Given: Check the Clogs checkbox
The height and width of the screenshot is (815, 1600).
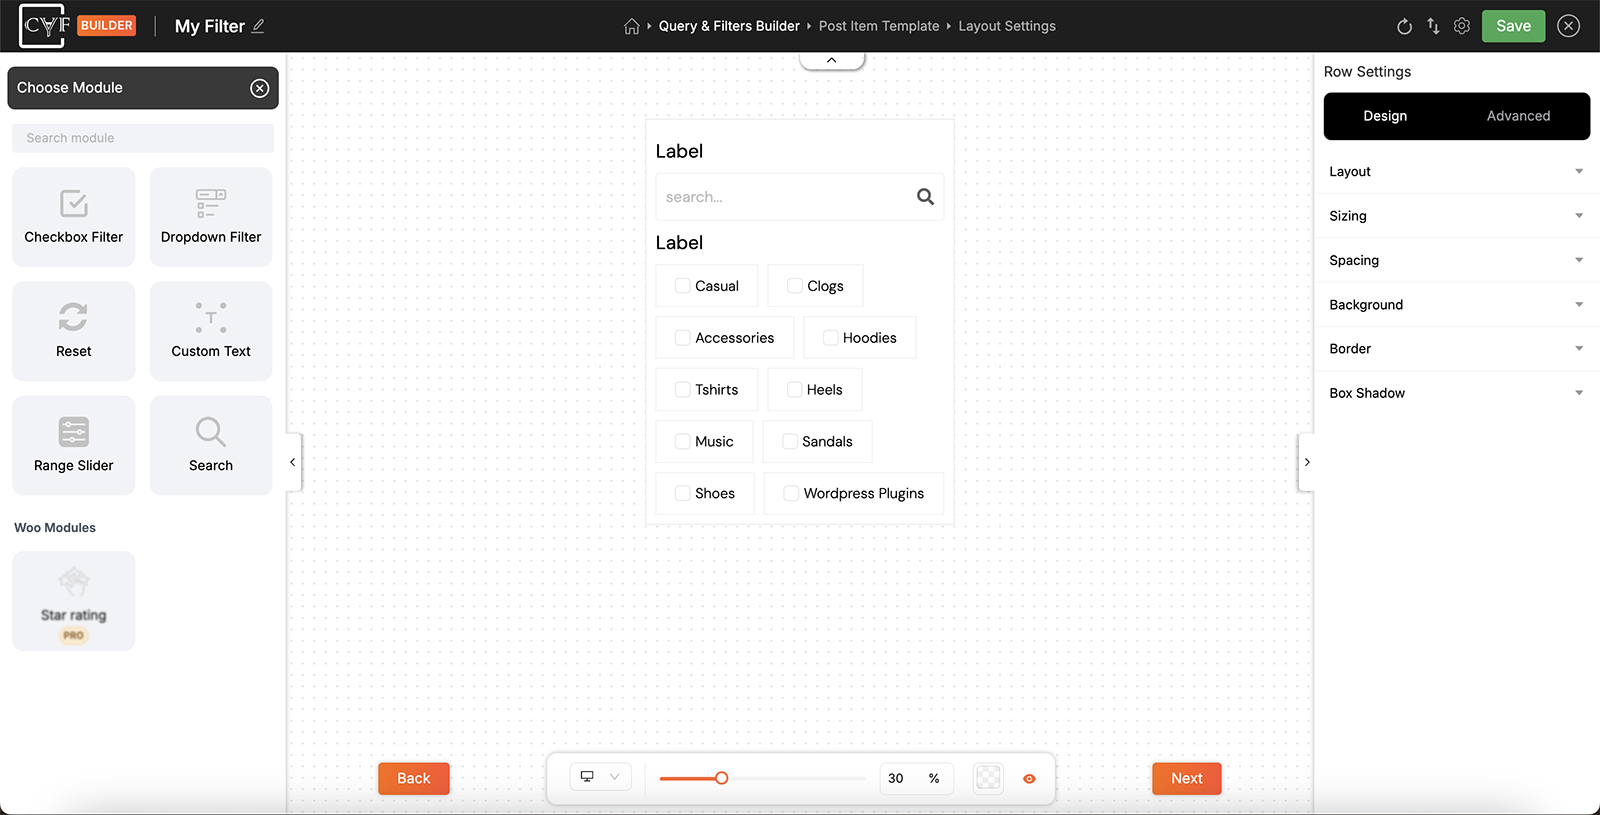Looking at the screenshot, I should 795,286.
